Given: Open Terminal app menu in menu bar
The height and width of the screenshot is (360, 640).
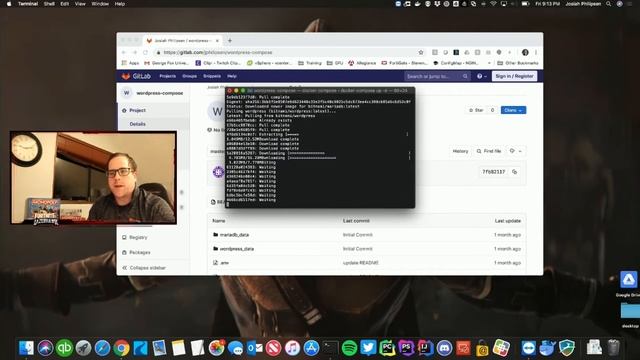Looking at the screenshot, I should (28, 4).
